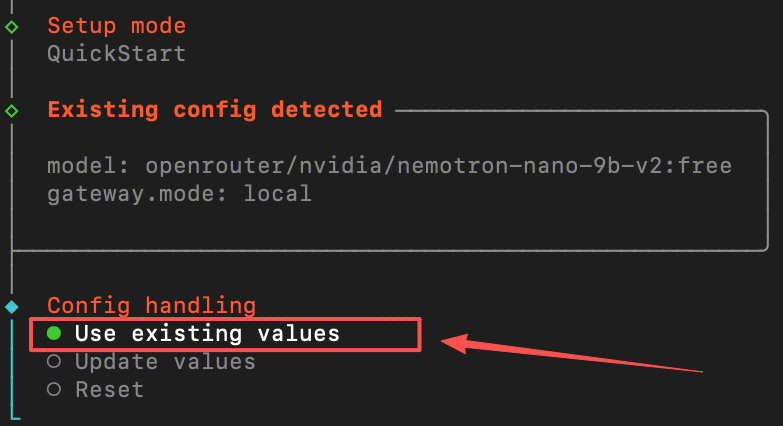Click the 'Existing config detected' heading
This screenshot has width=783, height=426.
215,109
